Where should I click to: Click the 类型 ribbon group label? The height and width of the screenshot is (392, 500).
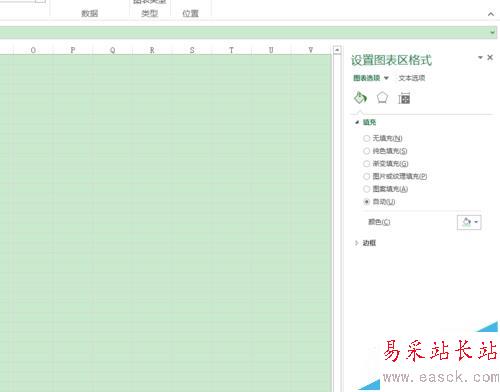pos(149,13)
